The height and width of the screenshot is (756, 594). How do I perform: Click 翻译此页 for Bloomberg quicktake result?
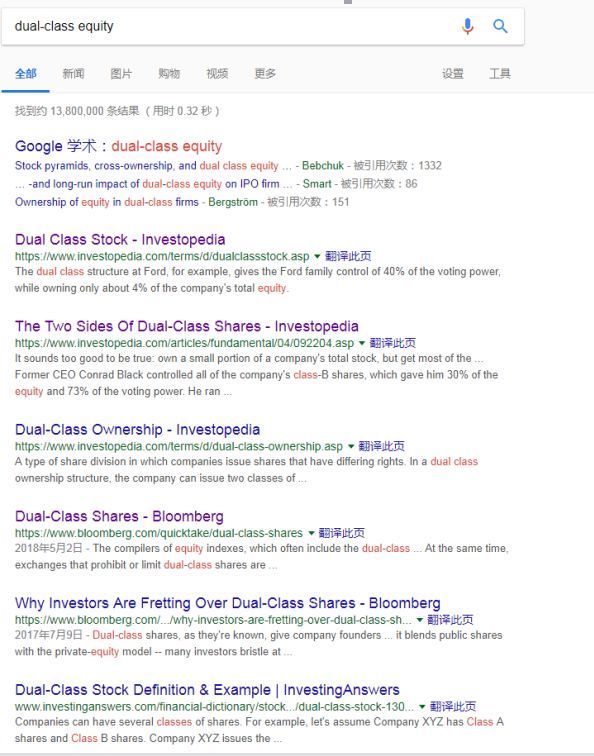[342, 533]
